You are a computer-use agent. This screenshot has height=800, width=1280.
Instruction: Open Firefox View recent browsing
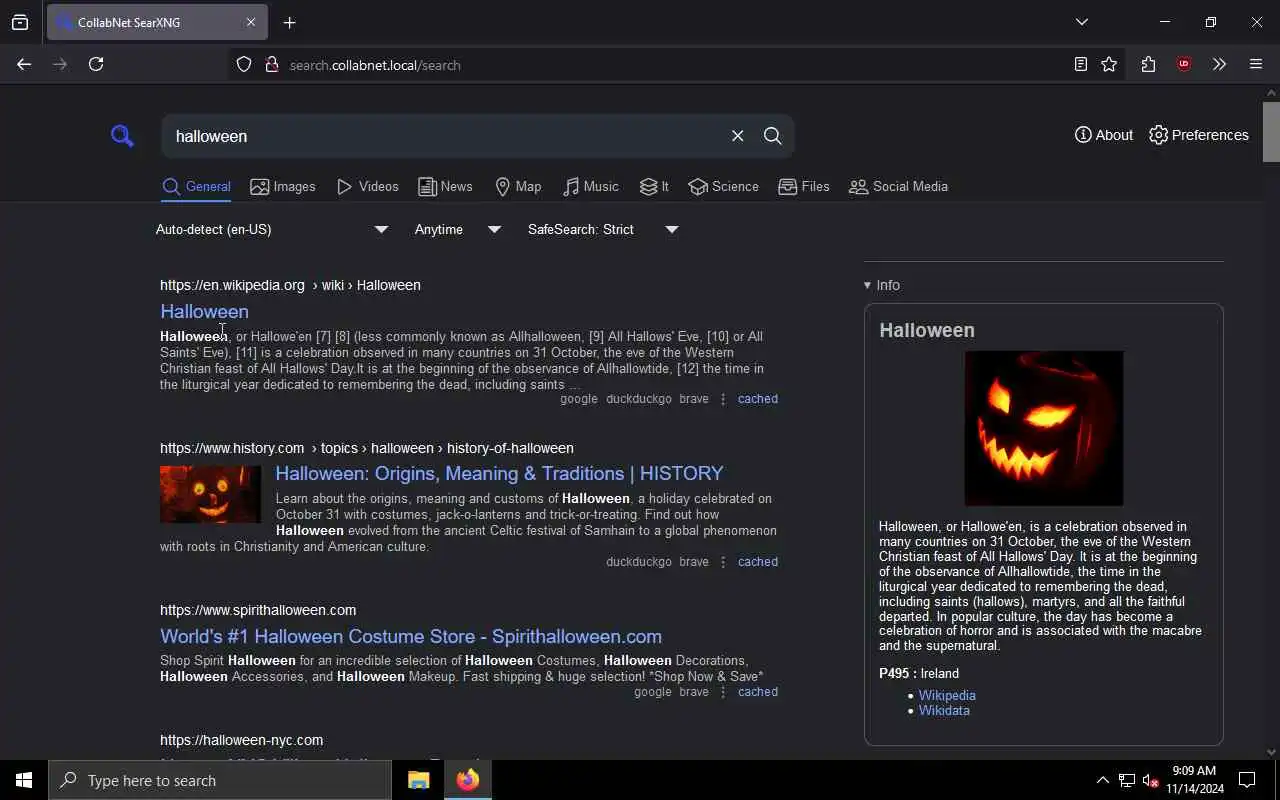pos(20,22)
